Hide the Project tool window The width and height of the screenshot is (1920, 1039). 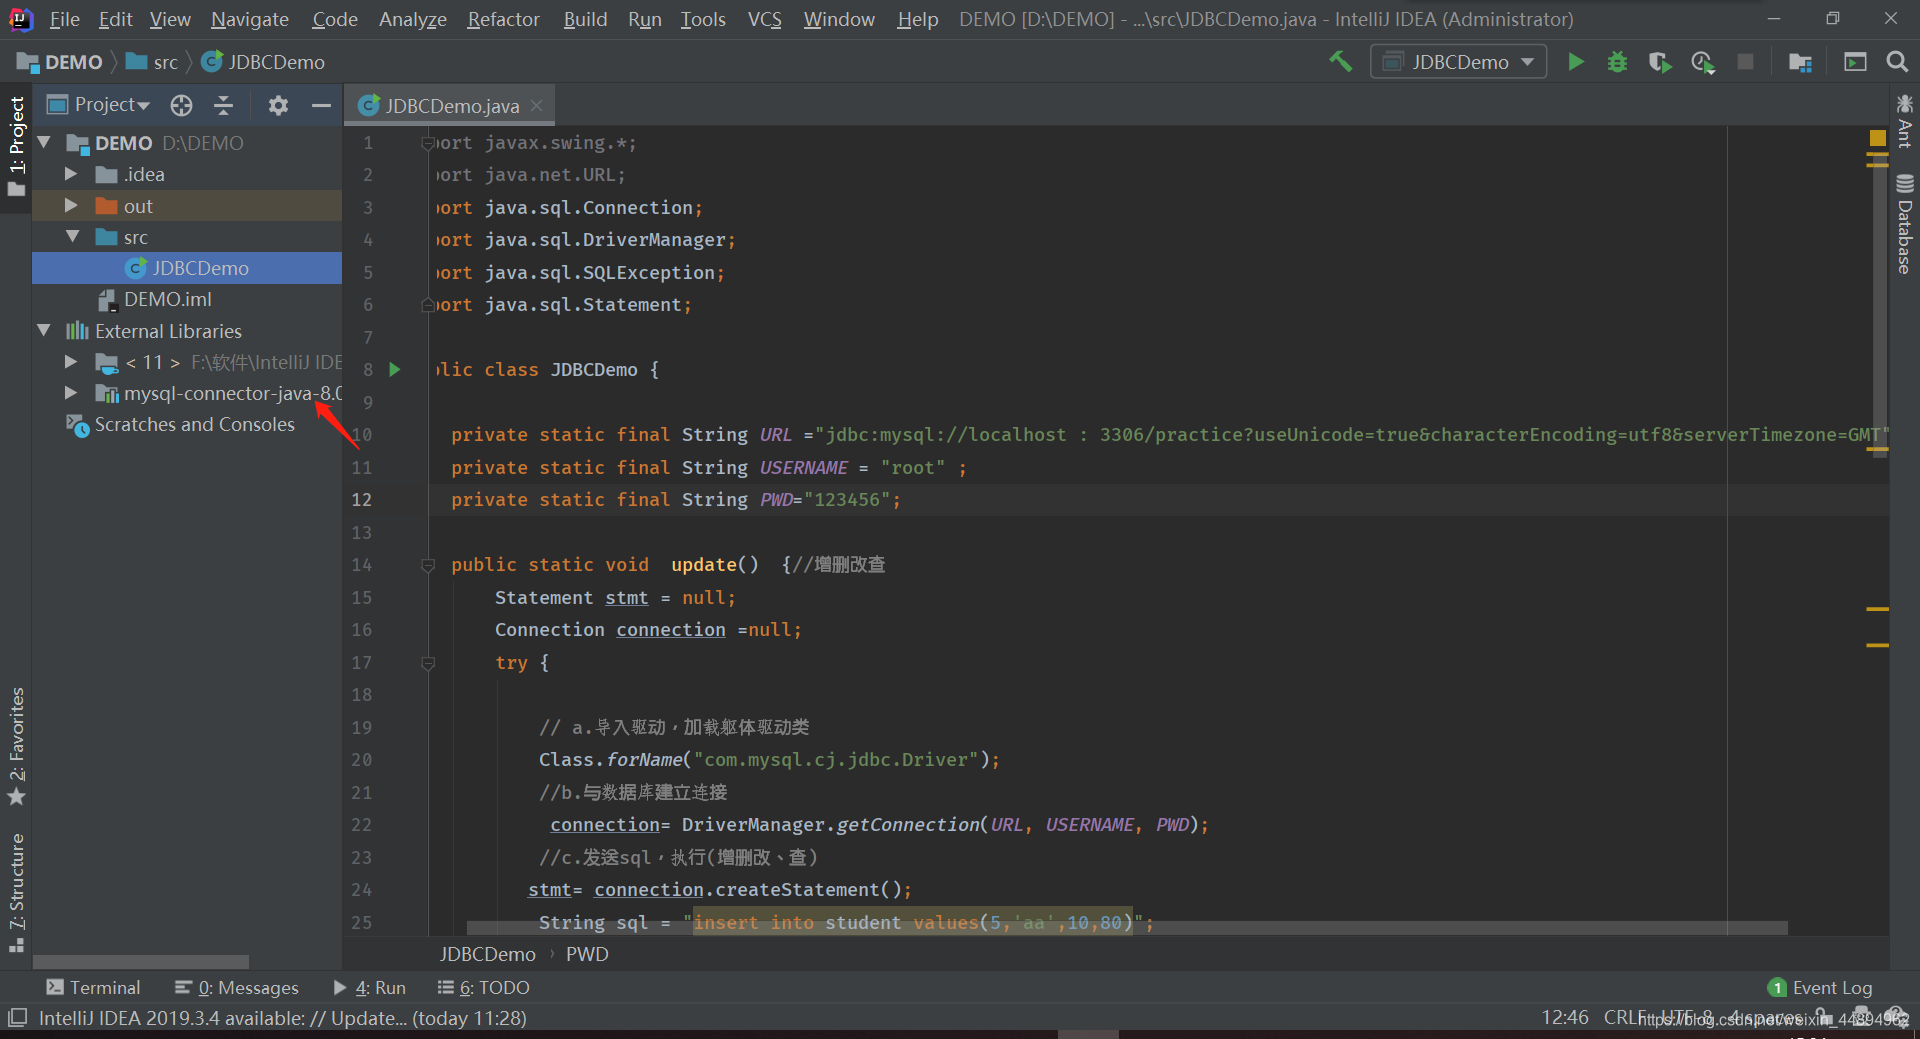pyautogui.click(x=321, y=105)
